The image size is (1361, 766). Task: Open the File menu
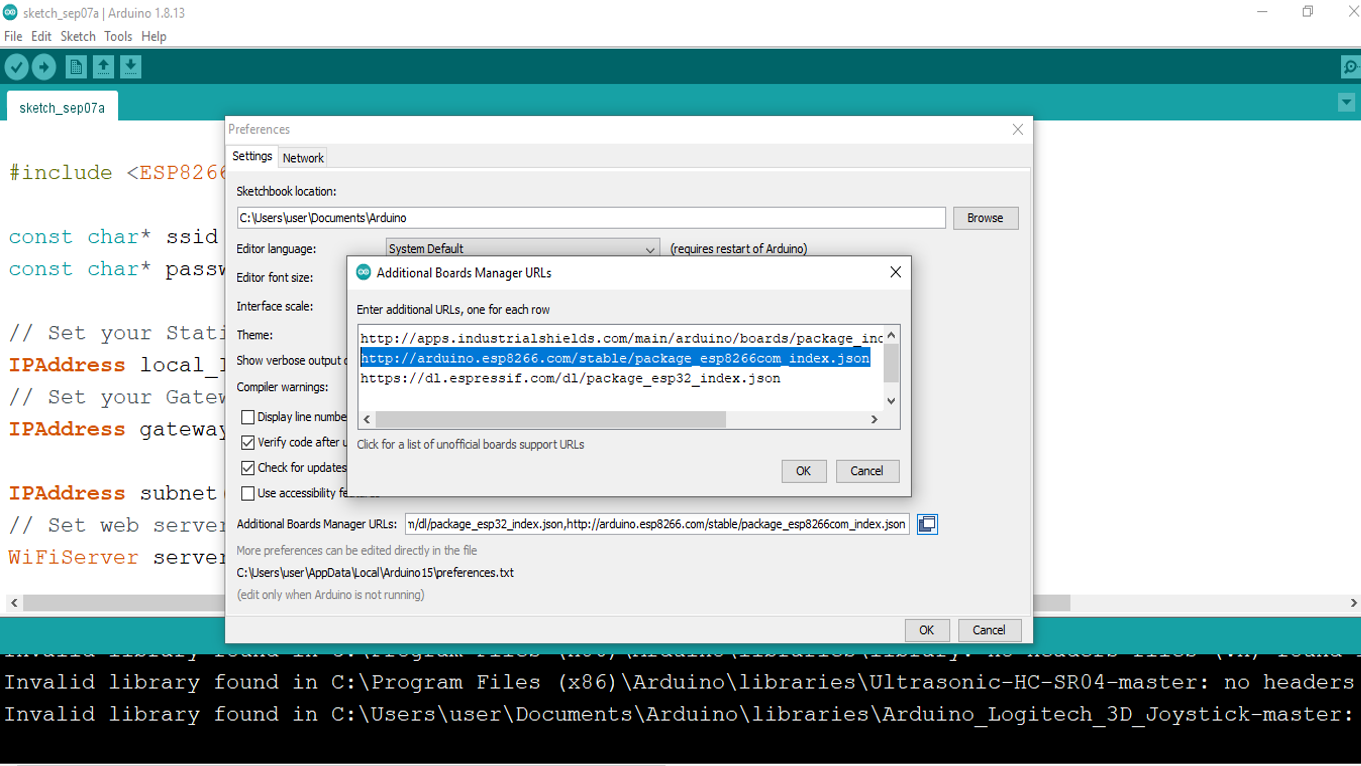(13, 36)
